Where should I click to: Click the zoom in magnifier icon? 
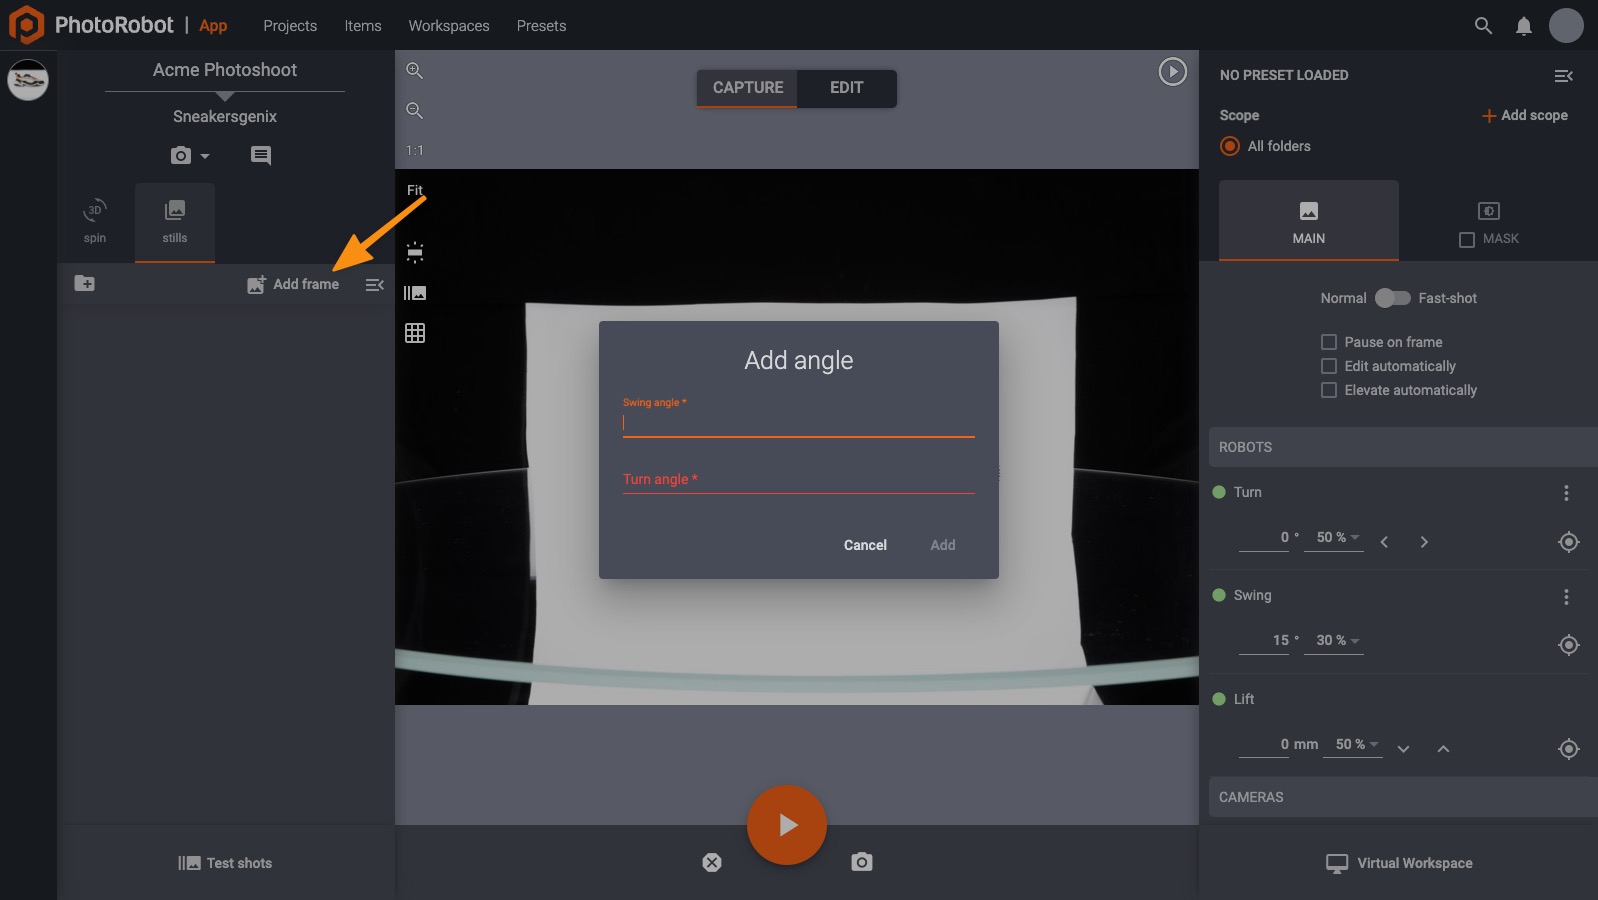pos(414,71)
